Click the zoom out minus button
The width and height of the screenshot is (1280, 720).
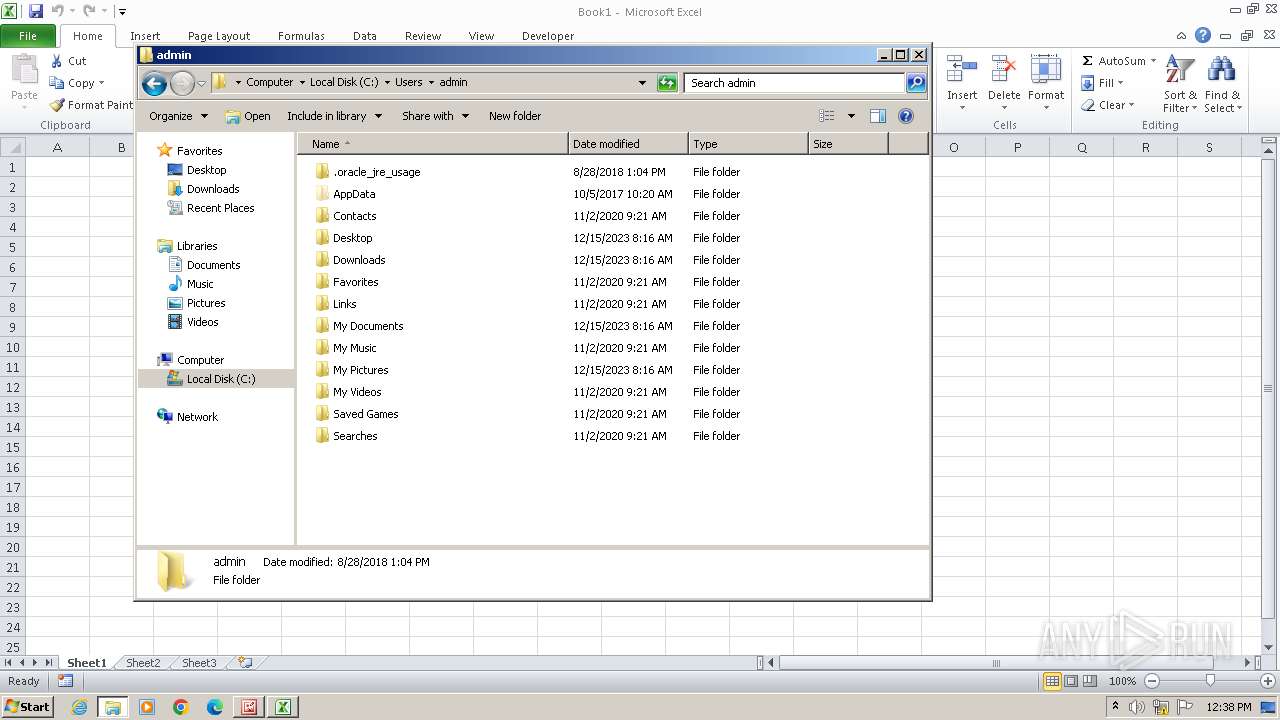click(x=1151, y=681)
